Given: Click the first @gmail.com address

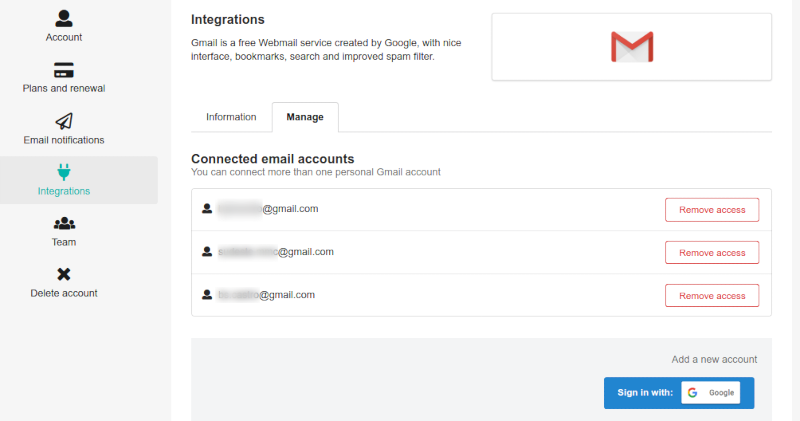Looking at the screenshot, I should click(x=268, y=209).
